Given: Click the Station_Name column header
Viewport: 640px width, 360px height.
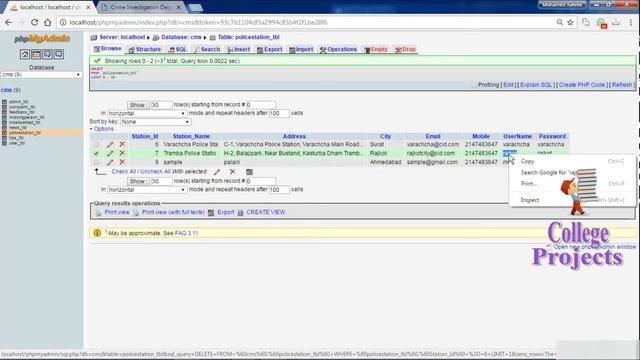Looking at the screenshot, I should [191, 136].
